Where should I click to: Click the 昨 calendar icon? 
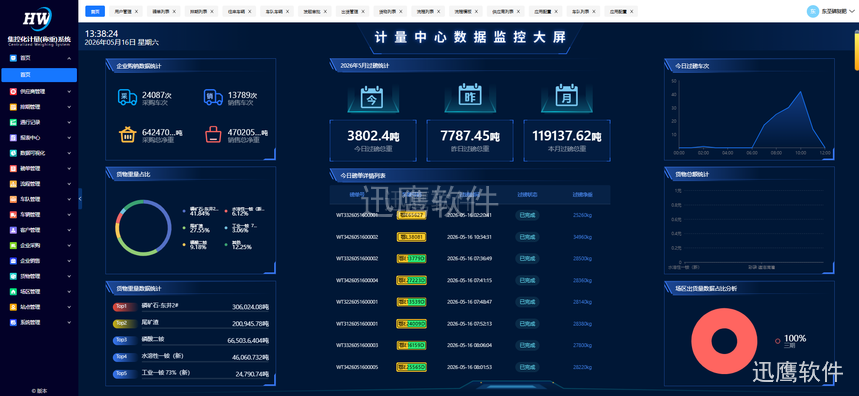coord(469,96)
